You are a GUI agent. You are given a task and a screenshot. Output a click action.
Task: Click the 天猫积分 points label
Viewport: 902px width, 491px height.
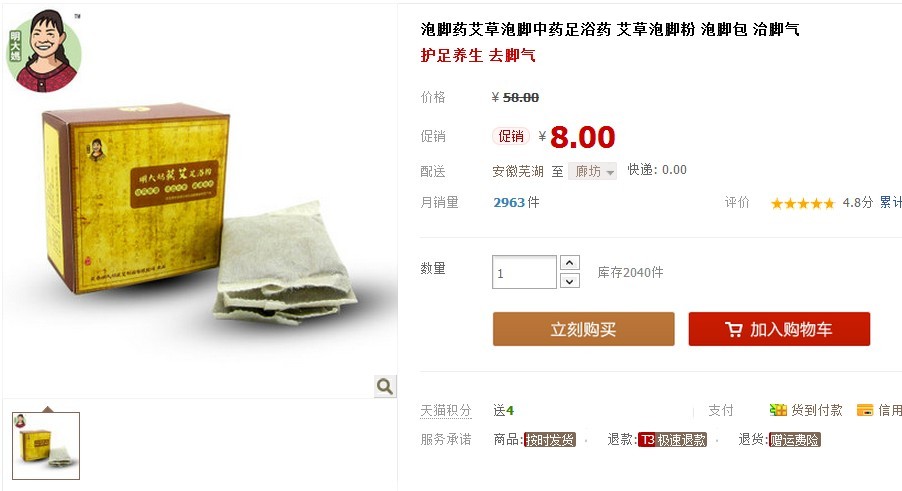tap(446, 410)
